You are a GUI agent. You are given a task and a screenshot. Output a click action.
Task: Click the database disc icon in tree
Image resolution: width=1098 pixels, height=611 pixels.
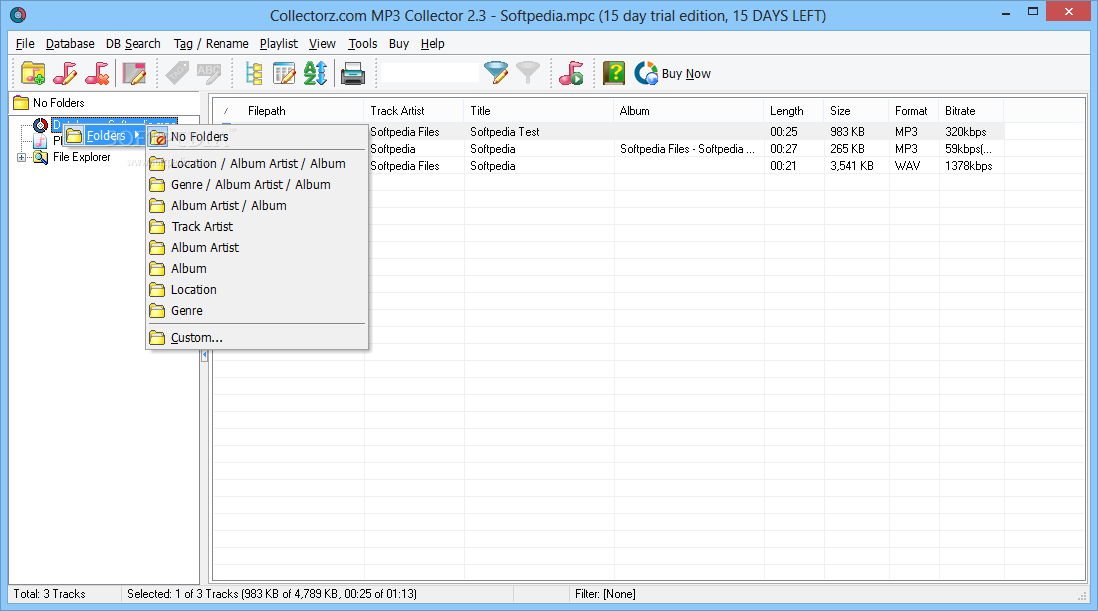pyautogui.click(x=41, y=126)
